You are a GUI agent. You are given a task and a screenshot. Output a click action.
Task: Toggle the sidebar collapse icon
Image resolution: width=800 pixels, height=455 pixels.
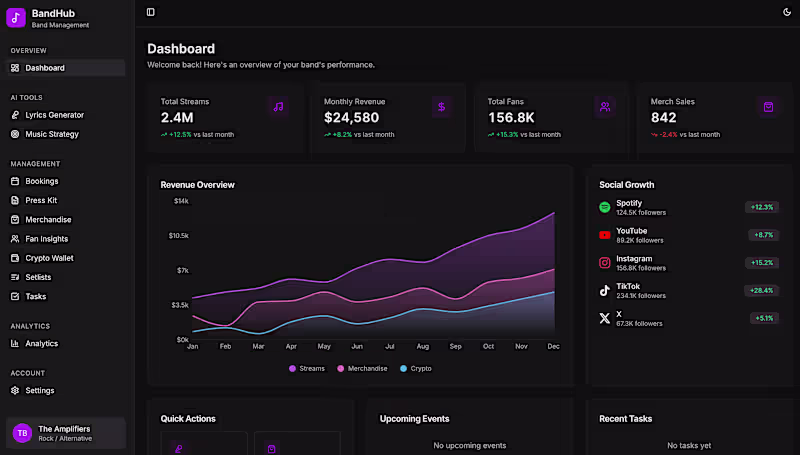(151, 12)
